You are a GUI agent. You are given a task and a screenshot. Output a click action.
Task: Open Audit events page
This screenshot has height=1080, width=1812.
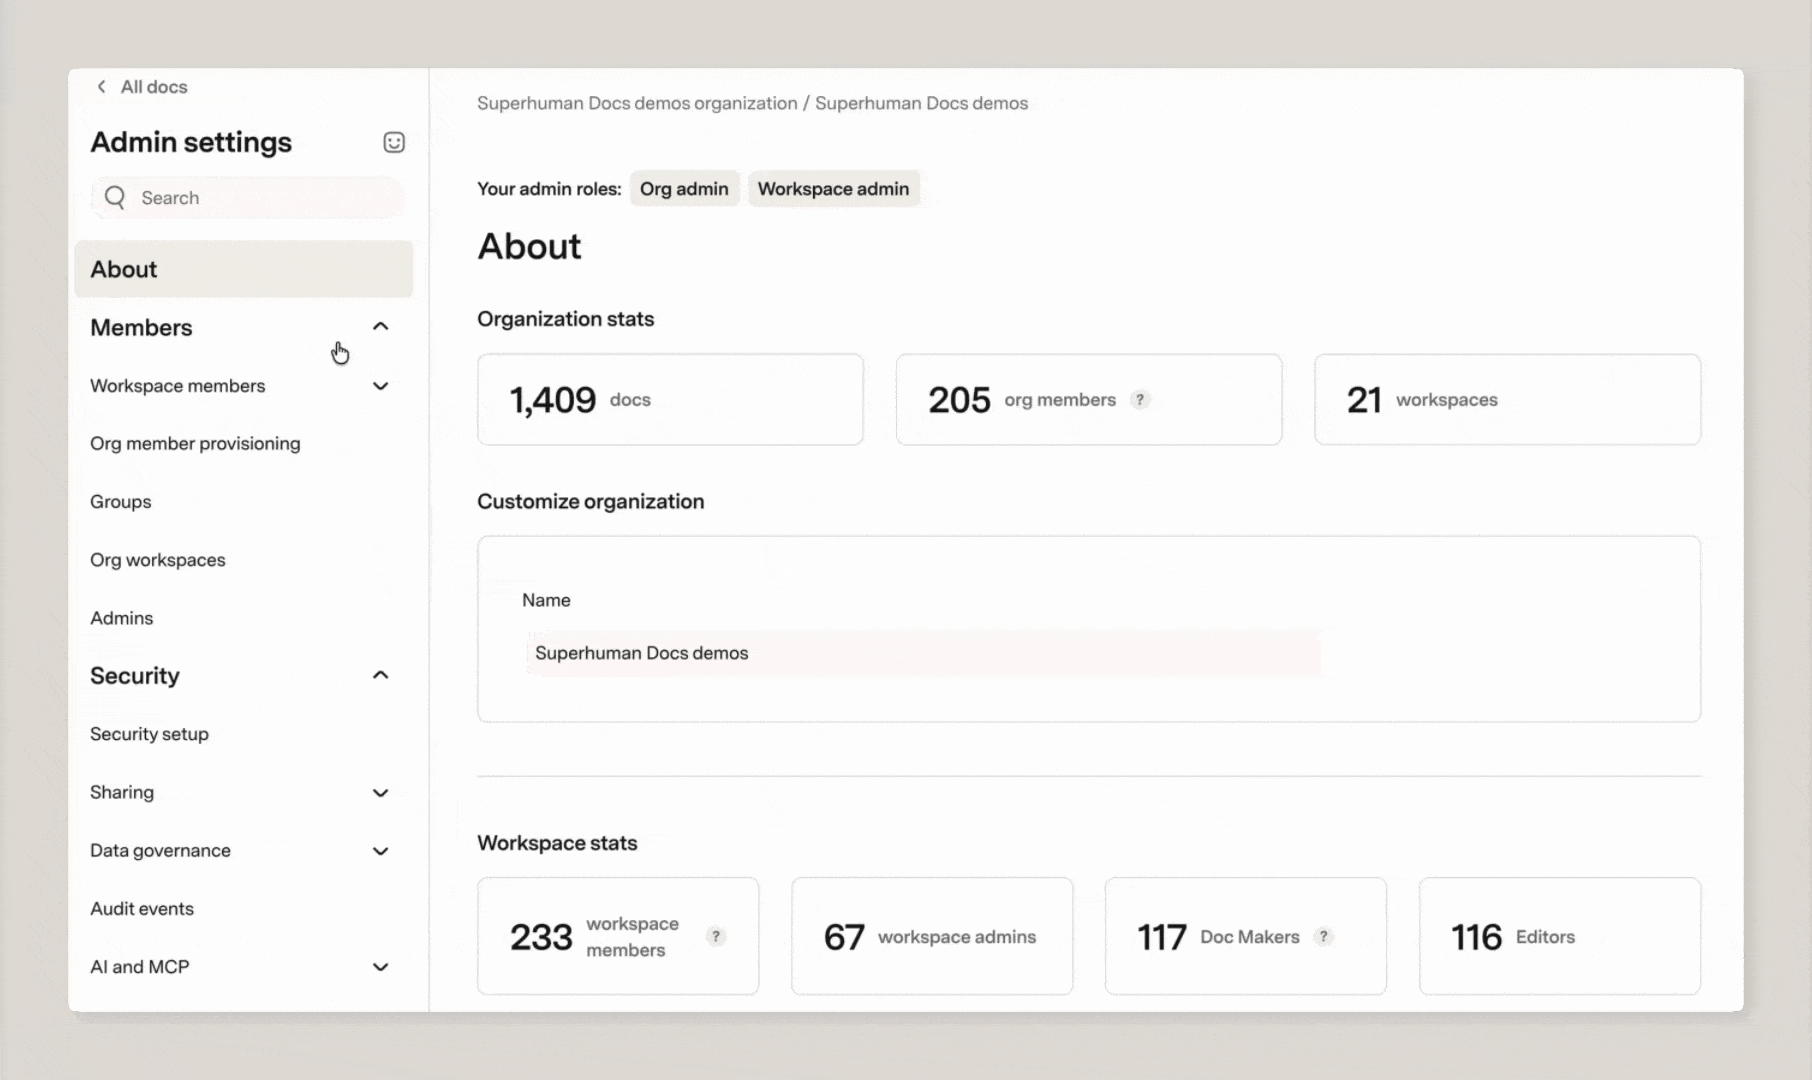pyautogui.click(x=142, y=909)
